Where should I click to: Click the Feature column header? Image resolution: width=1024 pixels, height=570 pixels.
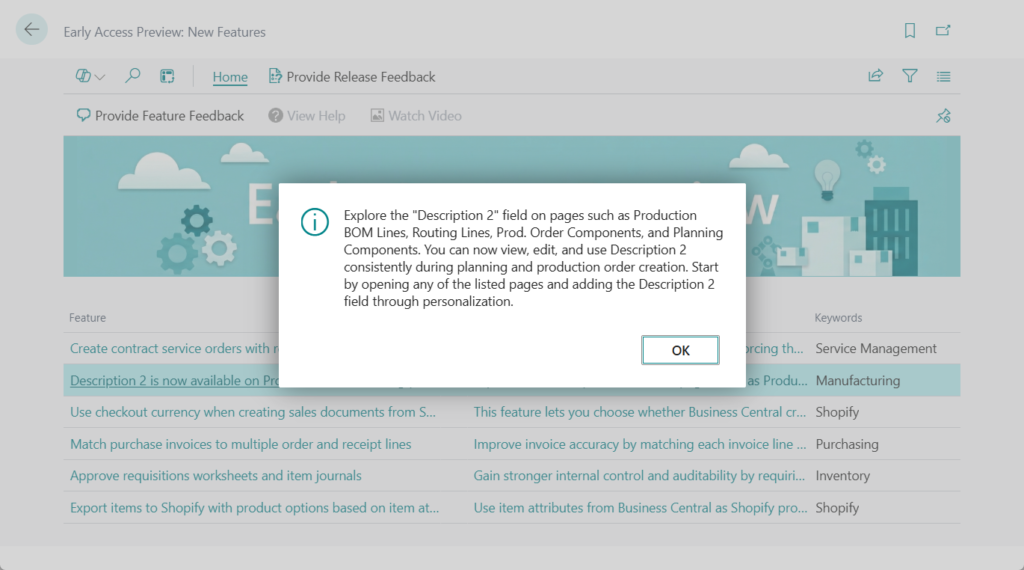click(x=87, y=318)
